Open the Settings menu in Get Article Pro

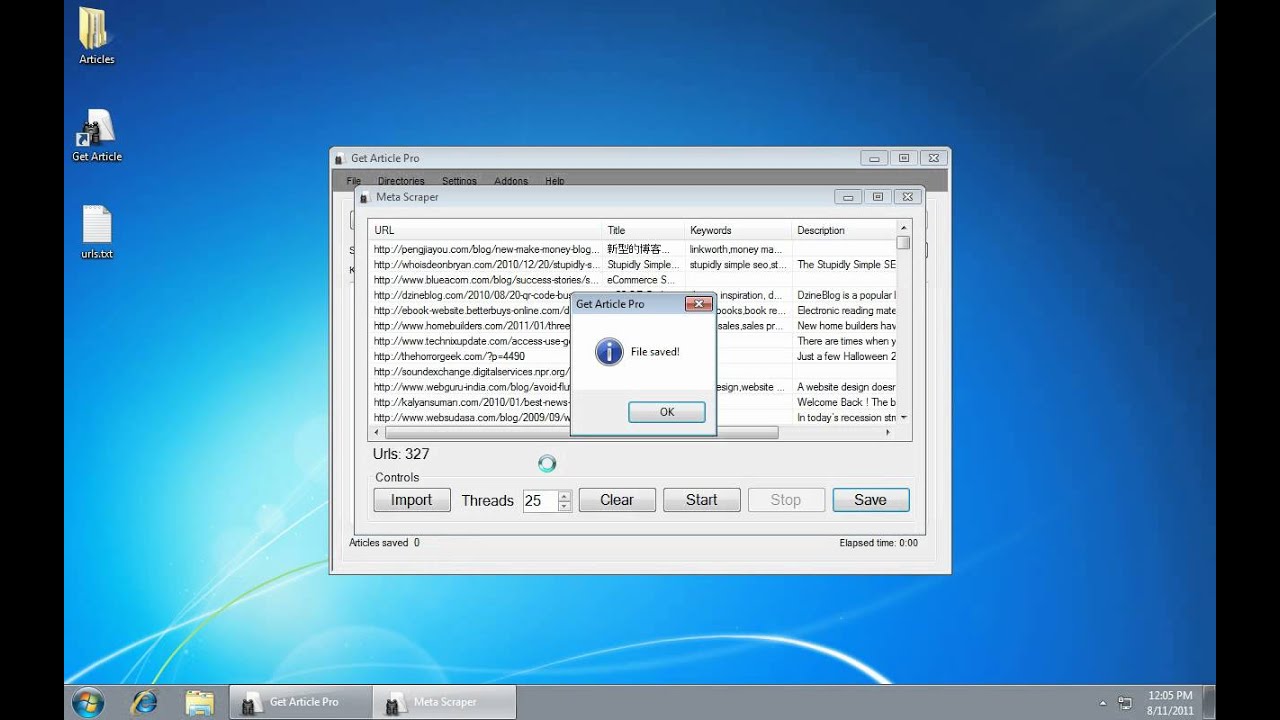(459, 181)
